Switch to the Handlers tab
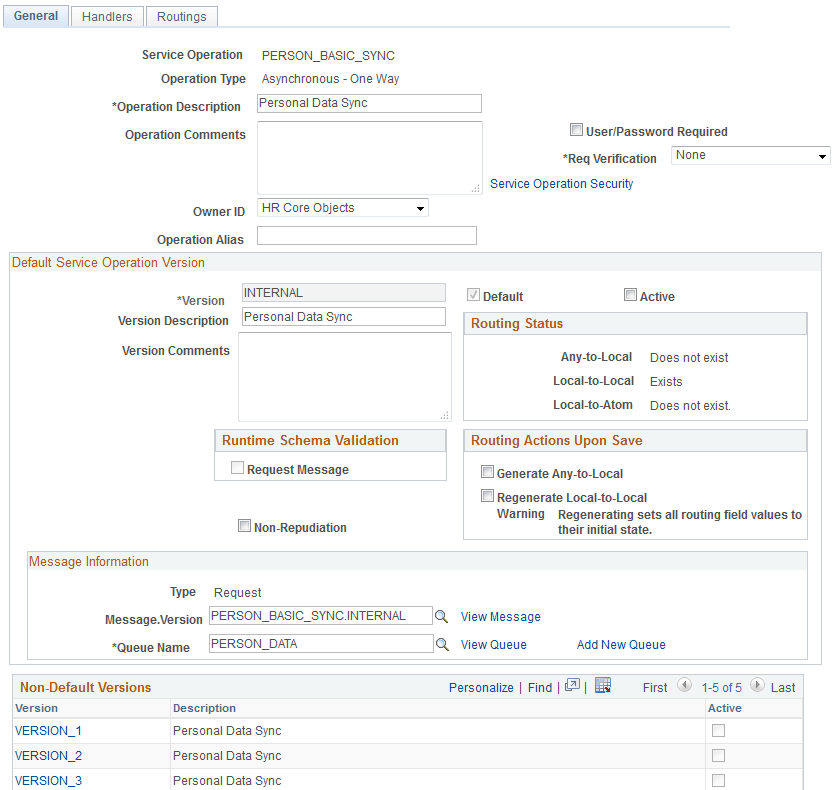 pos(106,16)
